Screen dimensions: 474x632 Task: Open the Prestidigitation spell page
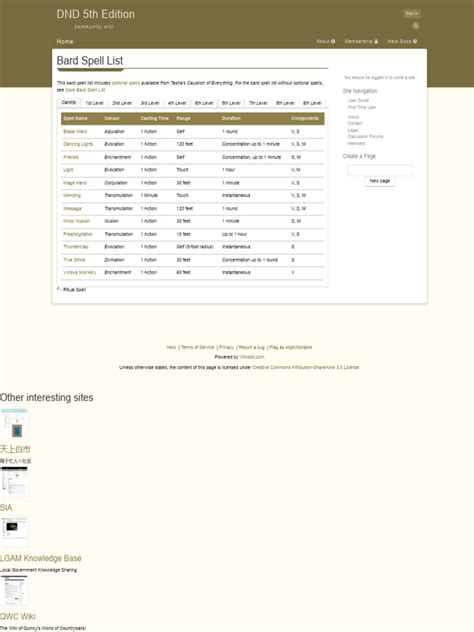[78, 234]
